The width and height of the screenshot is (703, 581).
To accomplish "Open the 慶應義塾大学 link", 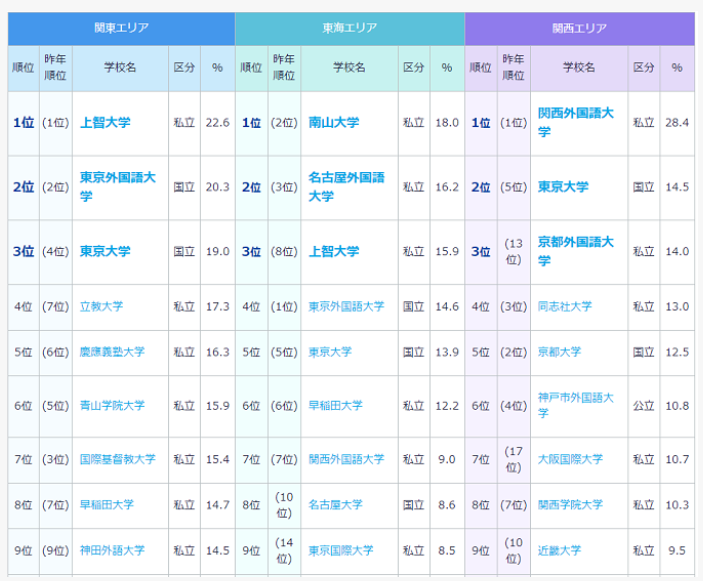I will pyautogui.click(x=112, y=352).
